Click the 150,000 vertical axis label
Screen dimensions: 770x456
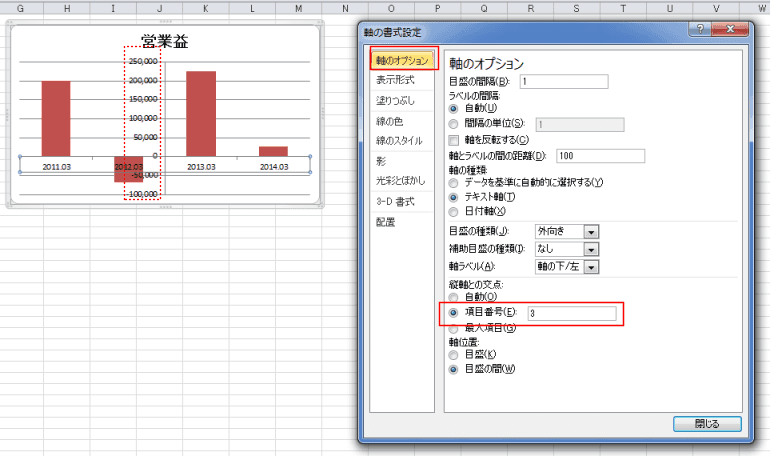tap(143, 99)
